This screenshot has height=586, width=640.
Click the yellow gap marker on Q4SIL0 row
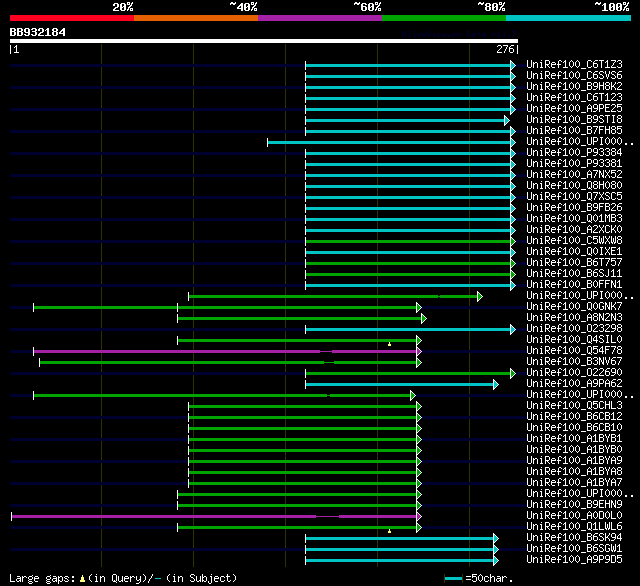[389, 344]
